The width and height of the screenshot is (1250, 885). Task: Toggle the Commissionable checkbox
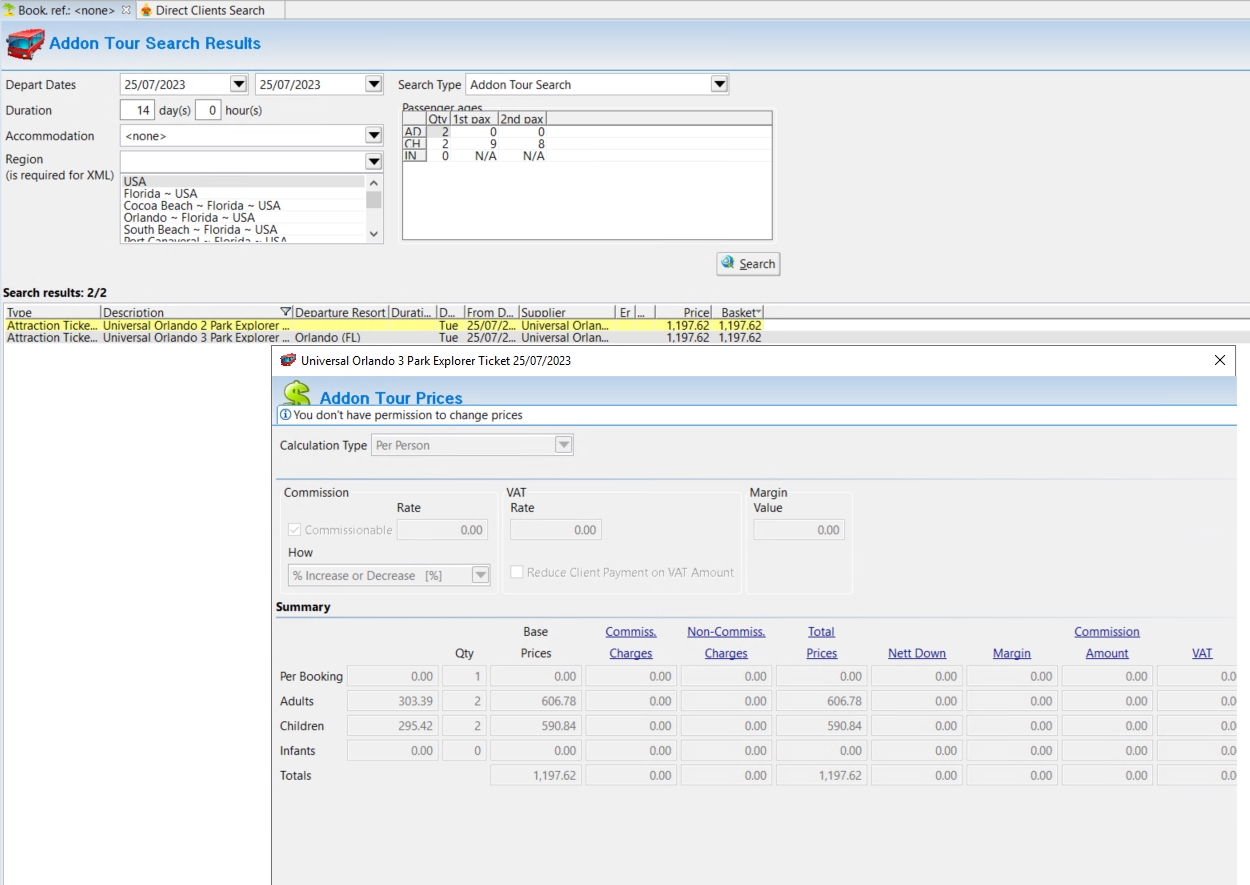pos(295,530)
